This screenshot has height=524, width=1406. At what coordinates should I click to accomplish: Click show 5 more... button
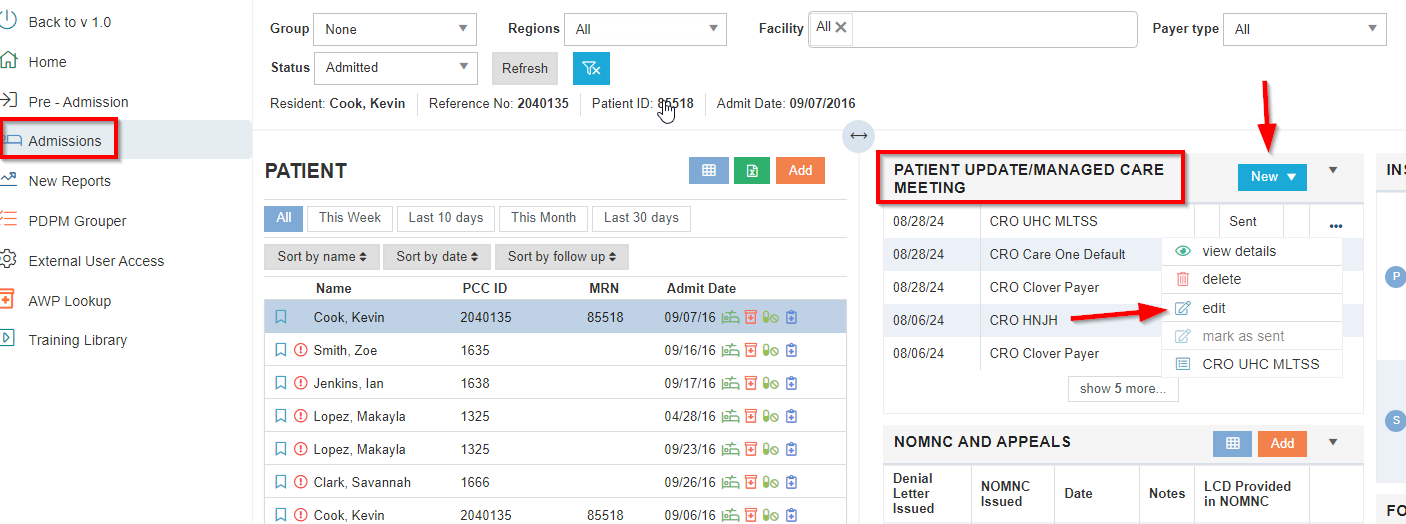click(x=1123, y=389)
